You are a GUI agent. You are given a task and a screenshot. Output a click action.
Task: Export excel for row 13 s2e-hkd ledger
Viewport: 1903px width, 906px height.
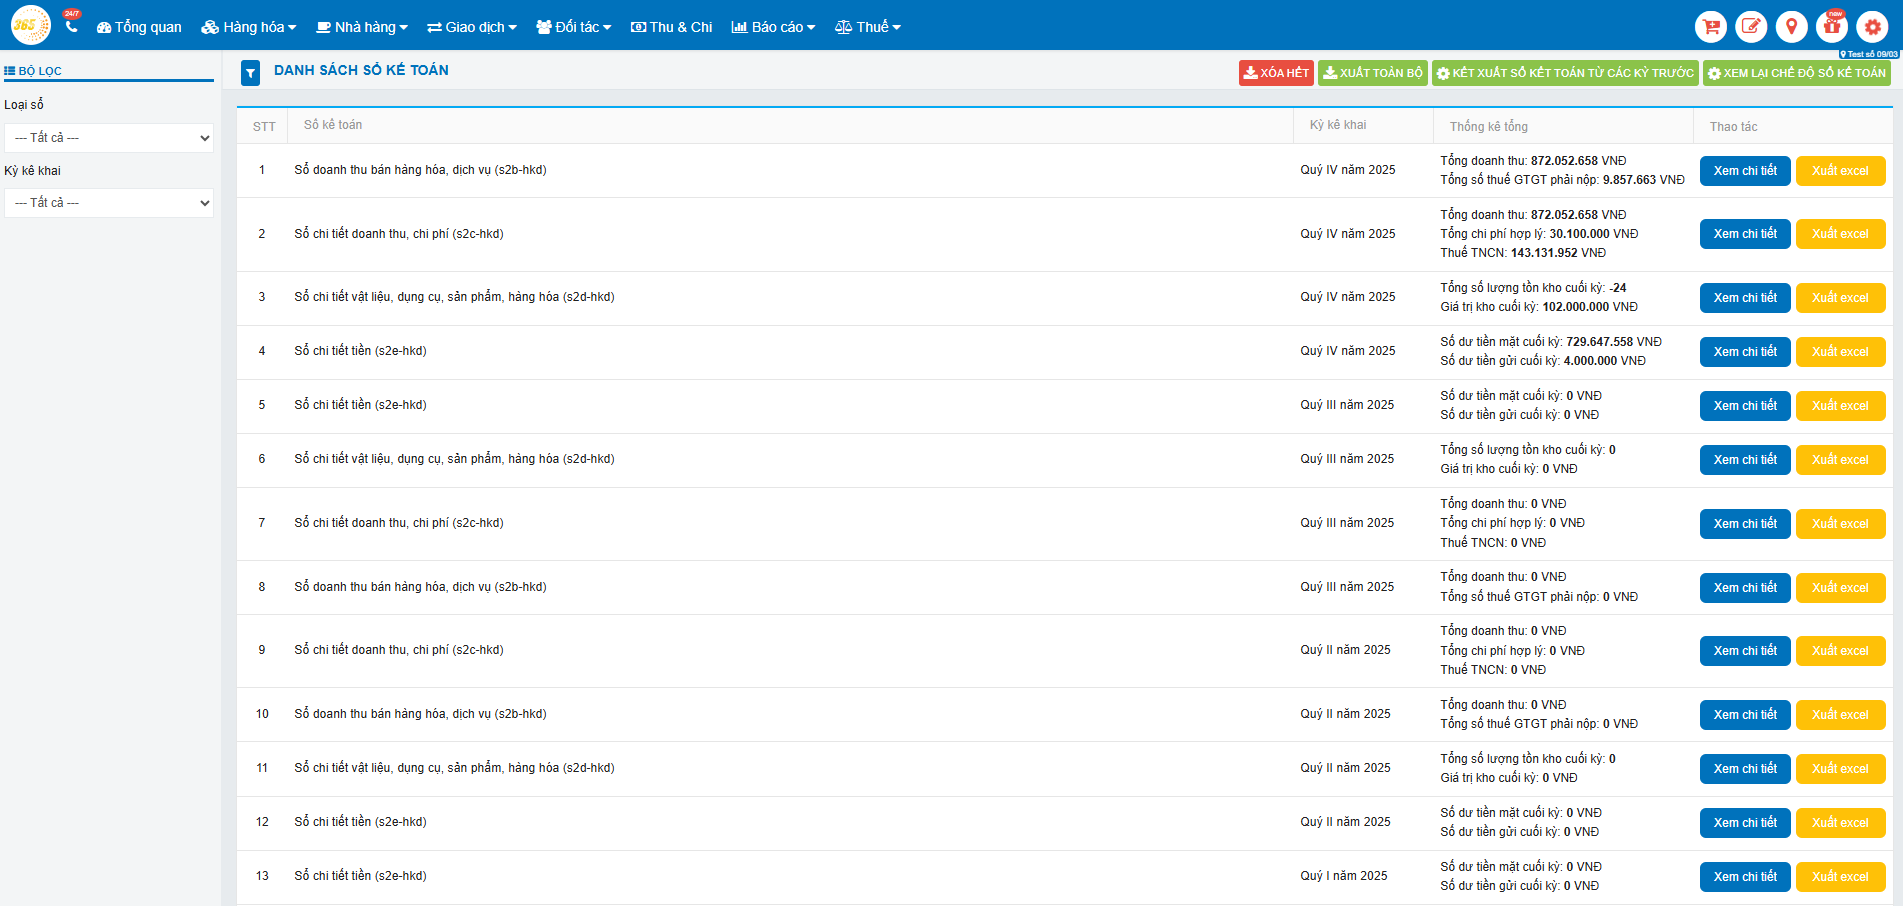1840,877
